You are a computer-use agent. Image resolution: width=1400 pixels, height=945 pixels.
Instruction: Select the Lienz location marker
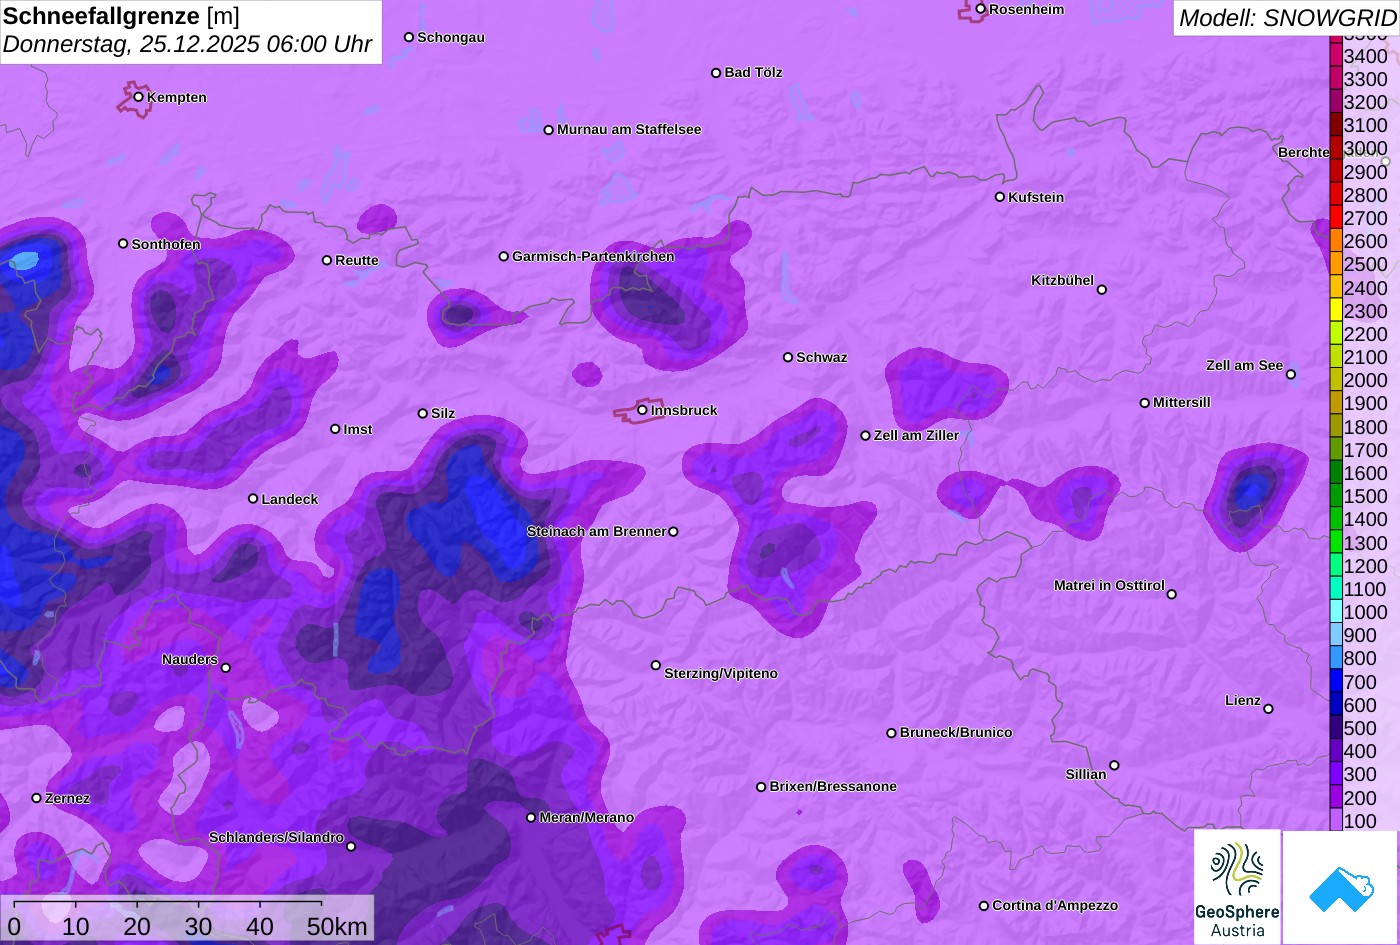click(x=1268, y=709)
